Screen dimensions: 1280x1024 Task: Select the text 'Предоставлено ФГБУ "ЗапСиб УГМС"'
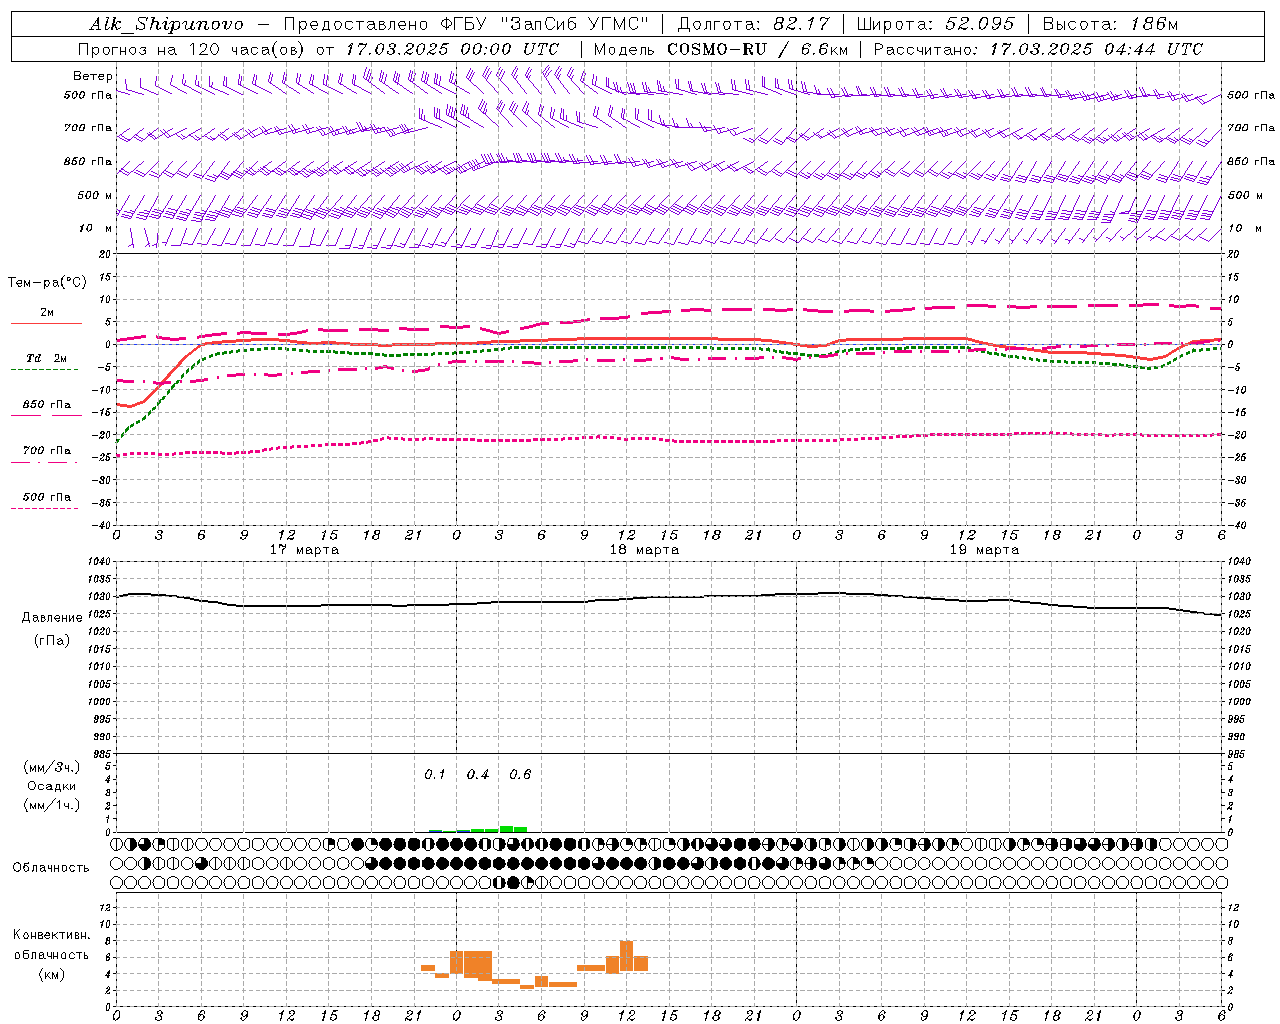point(466,24)
